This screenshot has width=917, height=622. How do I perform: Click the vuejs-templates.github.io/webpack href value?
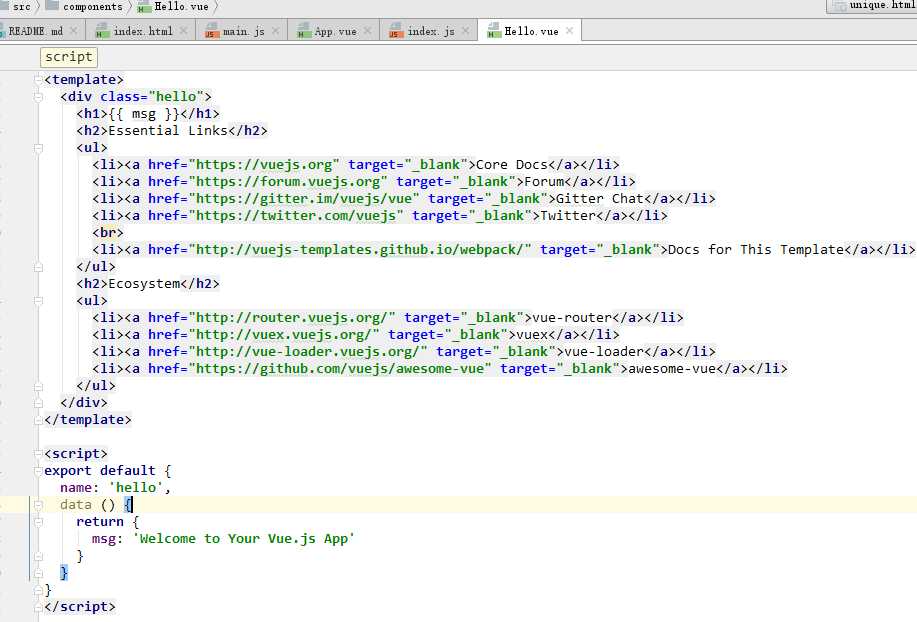click(360, 250)
